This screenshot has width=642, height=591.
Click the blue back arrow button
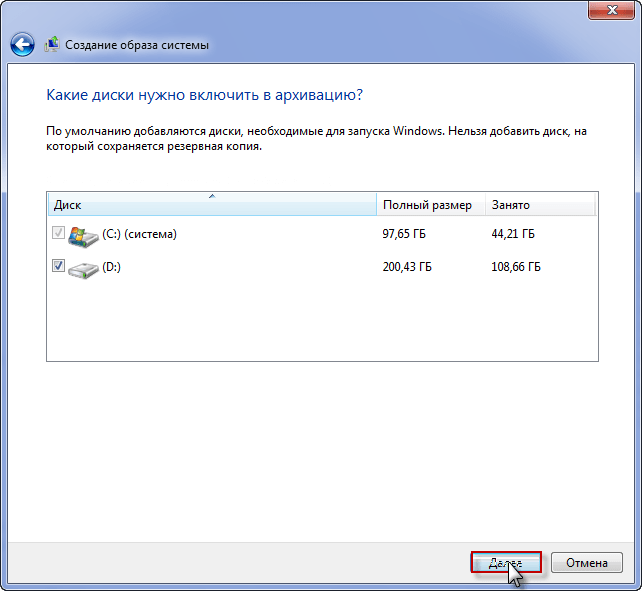(x=22, y=44)
